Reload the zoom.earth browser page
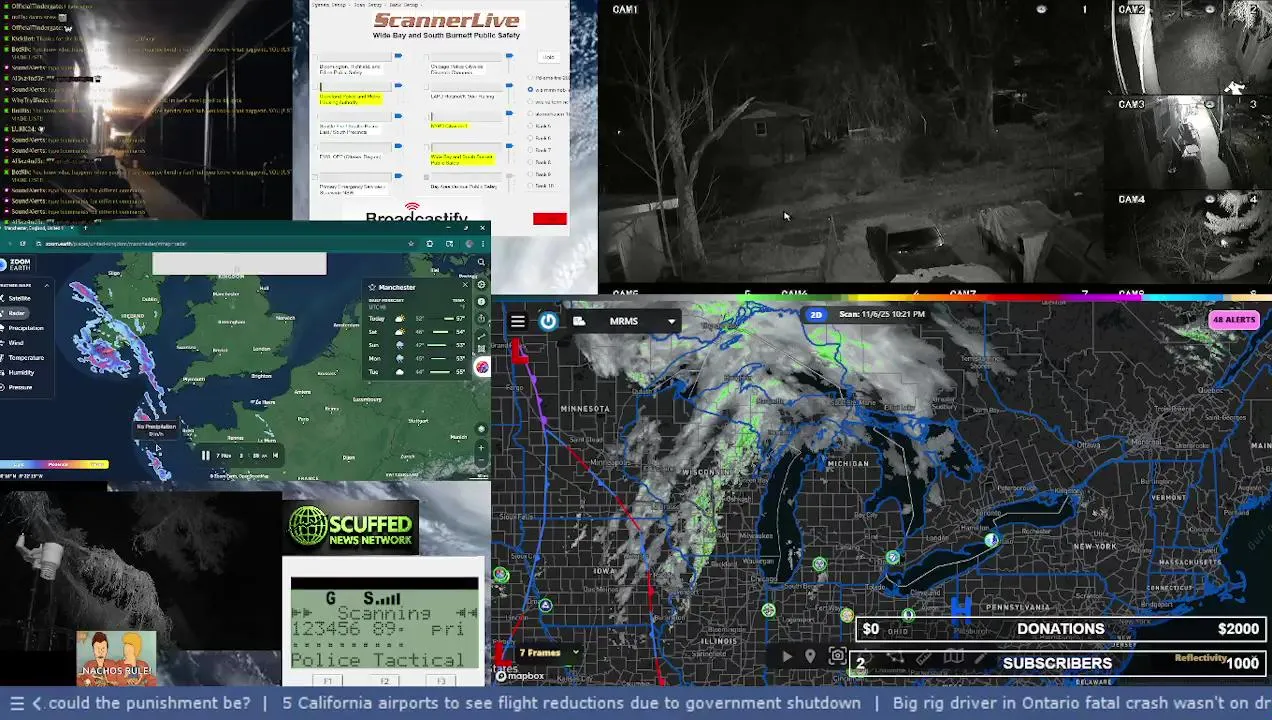Viewport: 1272px width, 720px height. click(23, 244)
